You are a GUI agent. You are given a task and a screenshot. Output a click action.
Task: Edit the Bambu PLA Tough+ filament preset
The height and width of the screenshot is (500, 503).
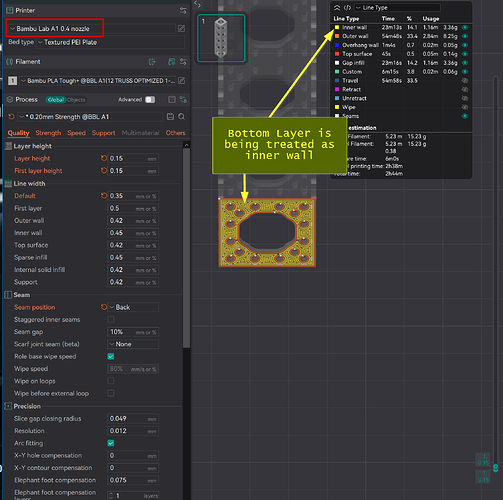(x=181, y=80)
